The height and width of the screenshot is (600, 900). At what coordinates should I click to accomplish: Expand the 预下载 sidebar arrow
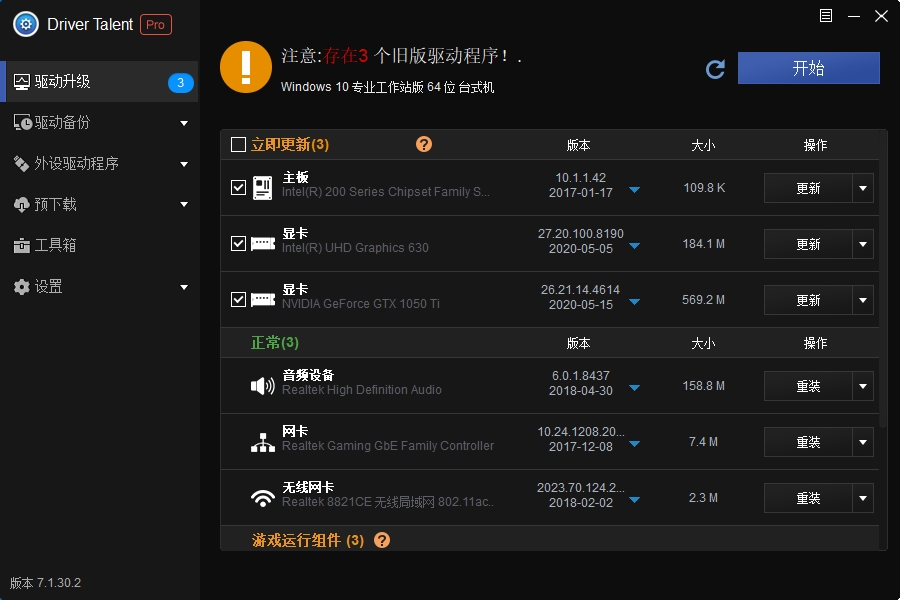click(184, 204)
